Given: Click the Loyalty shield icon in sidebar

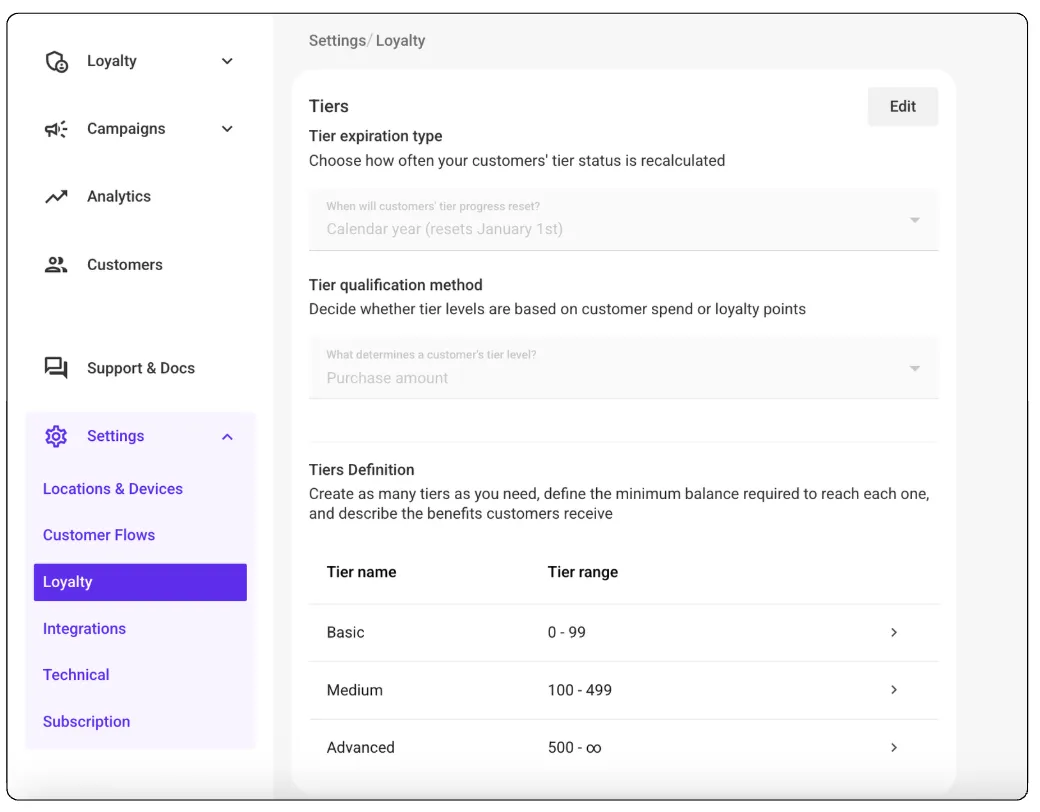Looking at the screenshot, I should pyautogui.click(x=56, y=61).
